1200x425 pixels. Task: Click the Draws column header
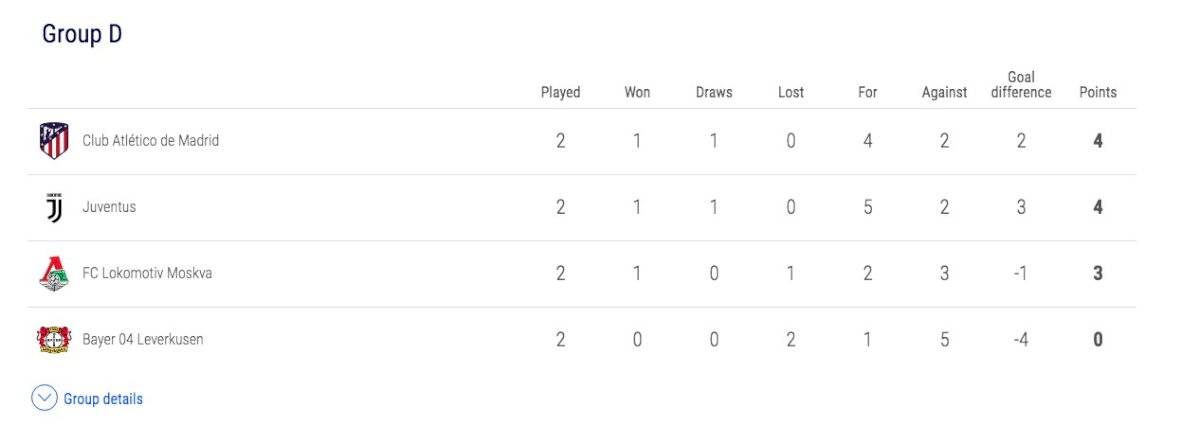click(714, 92)
